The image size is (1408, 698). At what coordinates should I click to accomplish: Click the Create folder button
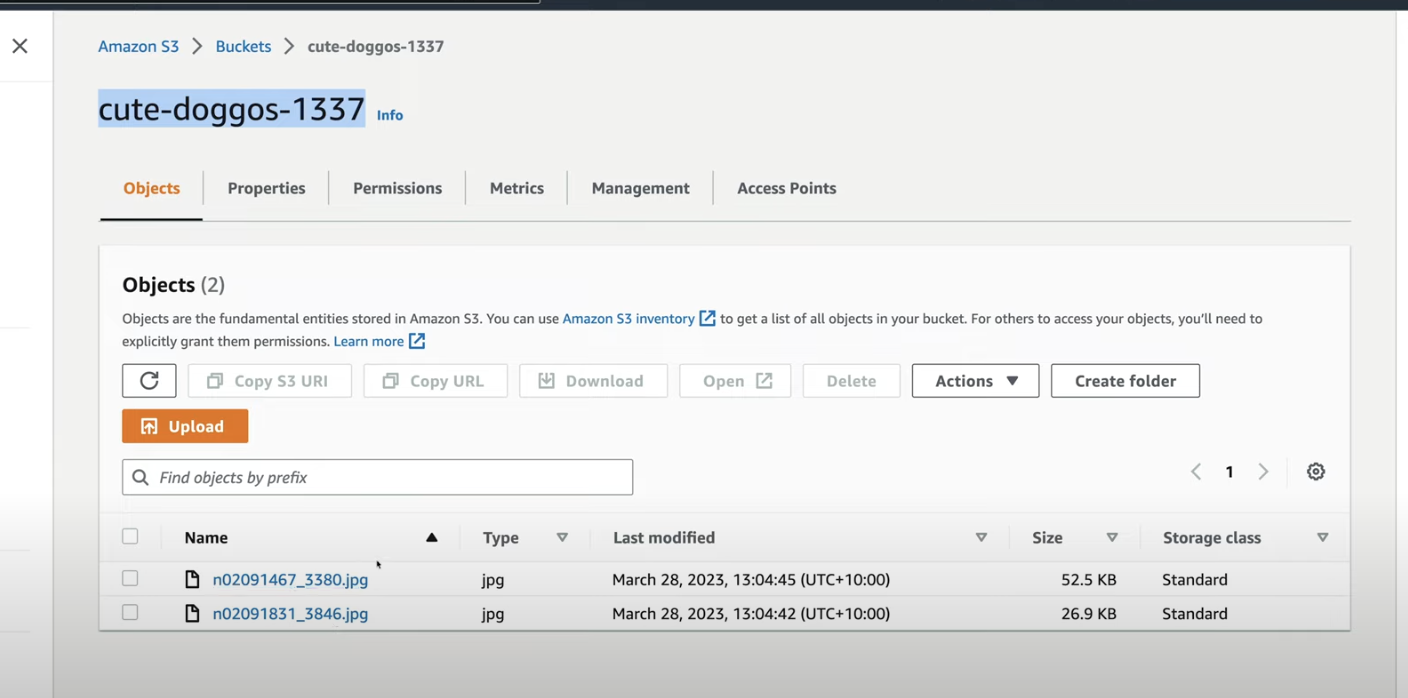click(x=1125, y=381)
